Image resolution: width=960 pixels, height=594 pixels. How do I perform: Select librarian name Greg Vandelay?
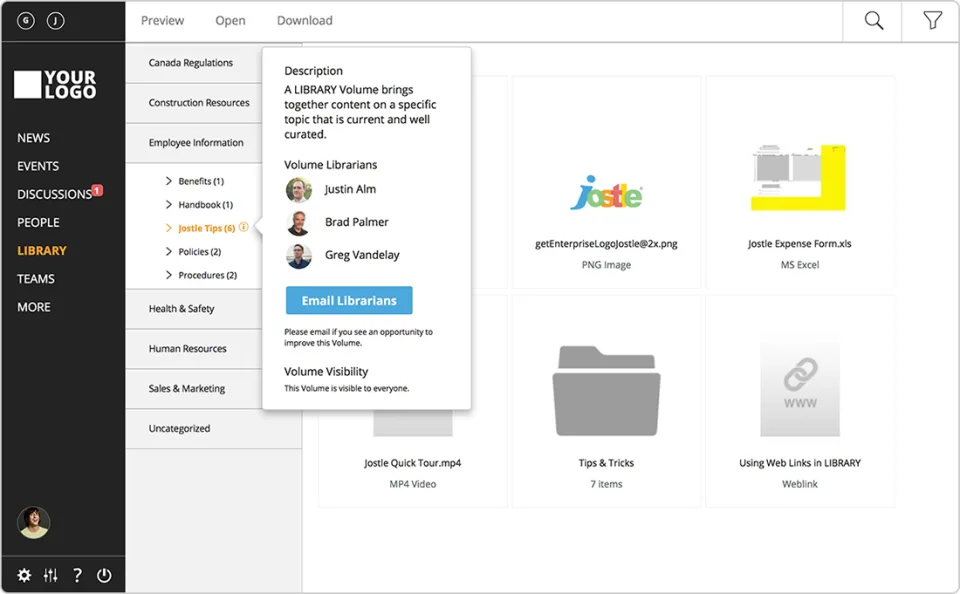(x=362, y=255)
